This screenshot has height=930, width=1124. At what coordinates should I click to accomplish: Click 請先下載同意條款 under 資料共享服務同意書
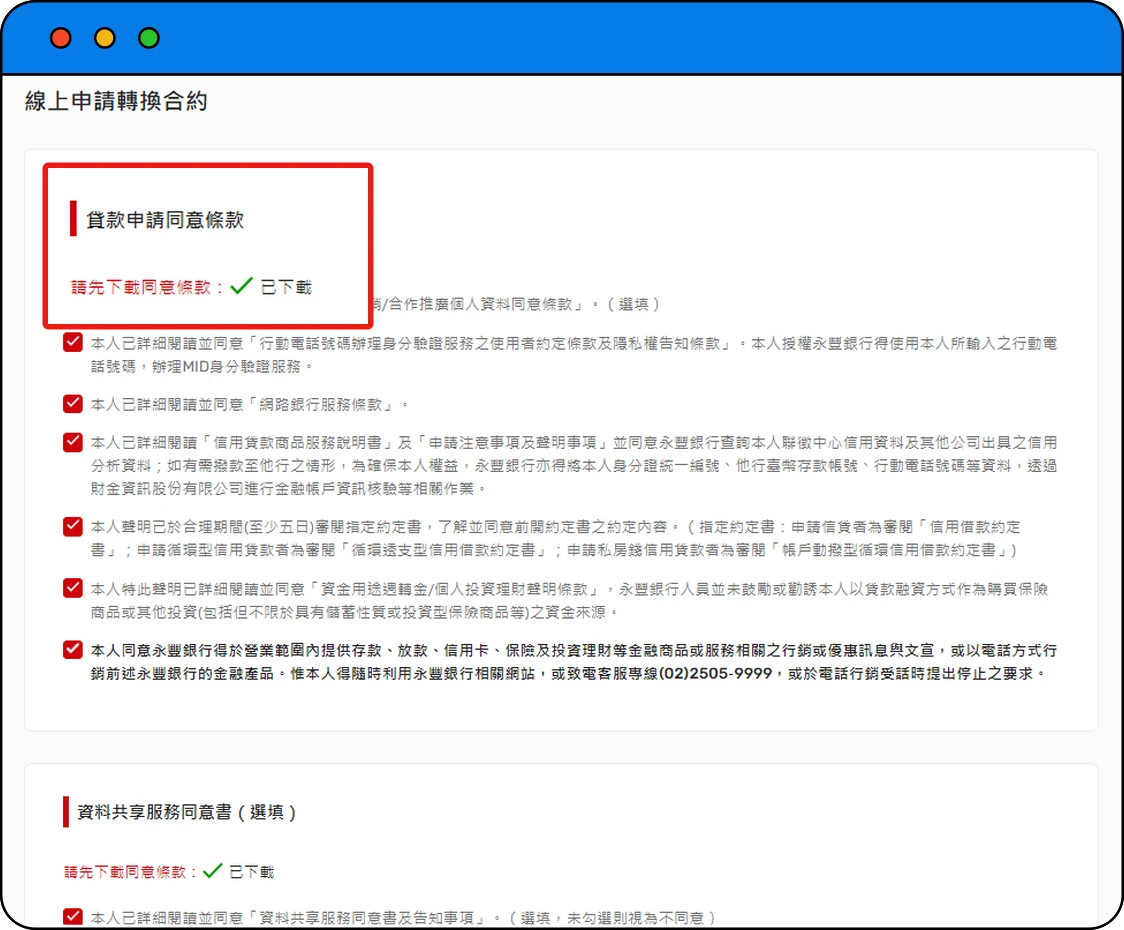point(130,872)
